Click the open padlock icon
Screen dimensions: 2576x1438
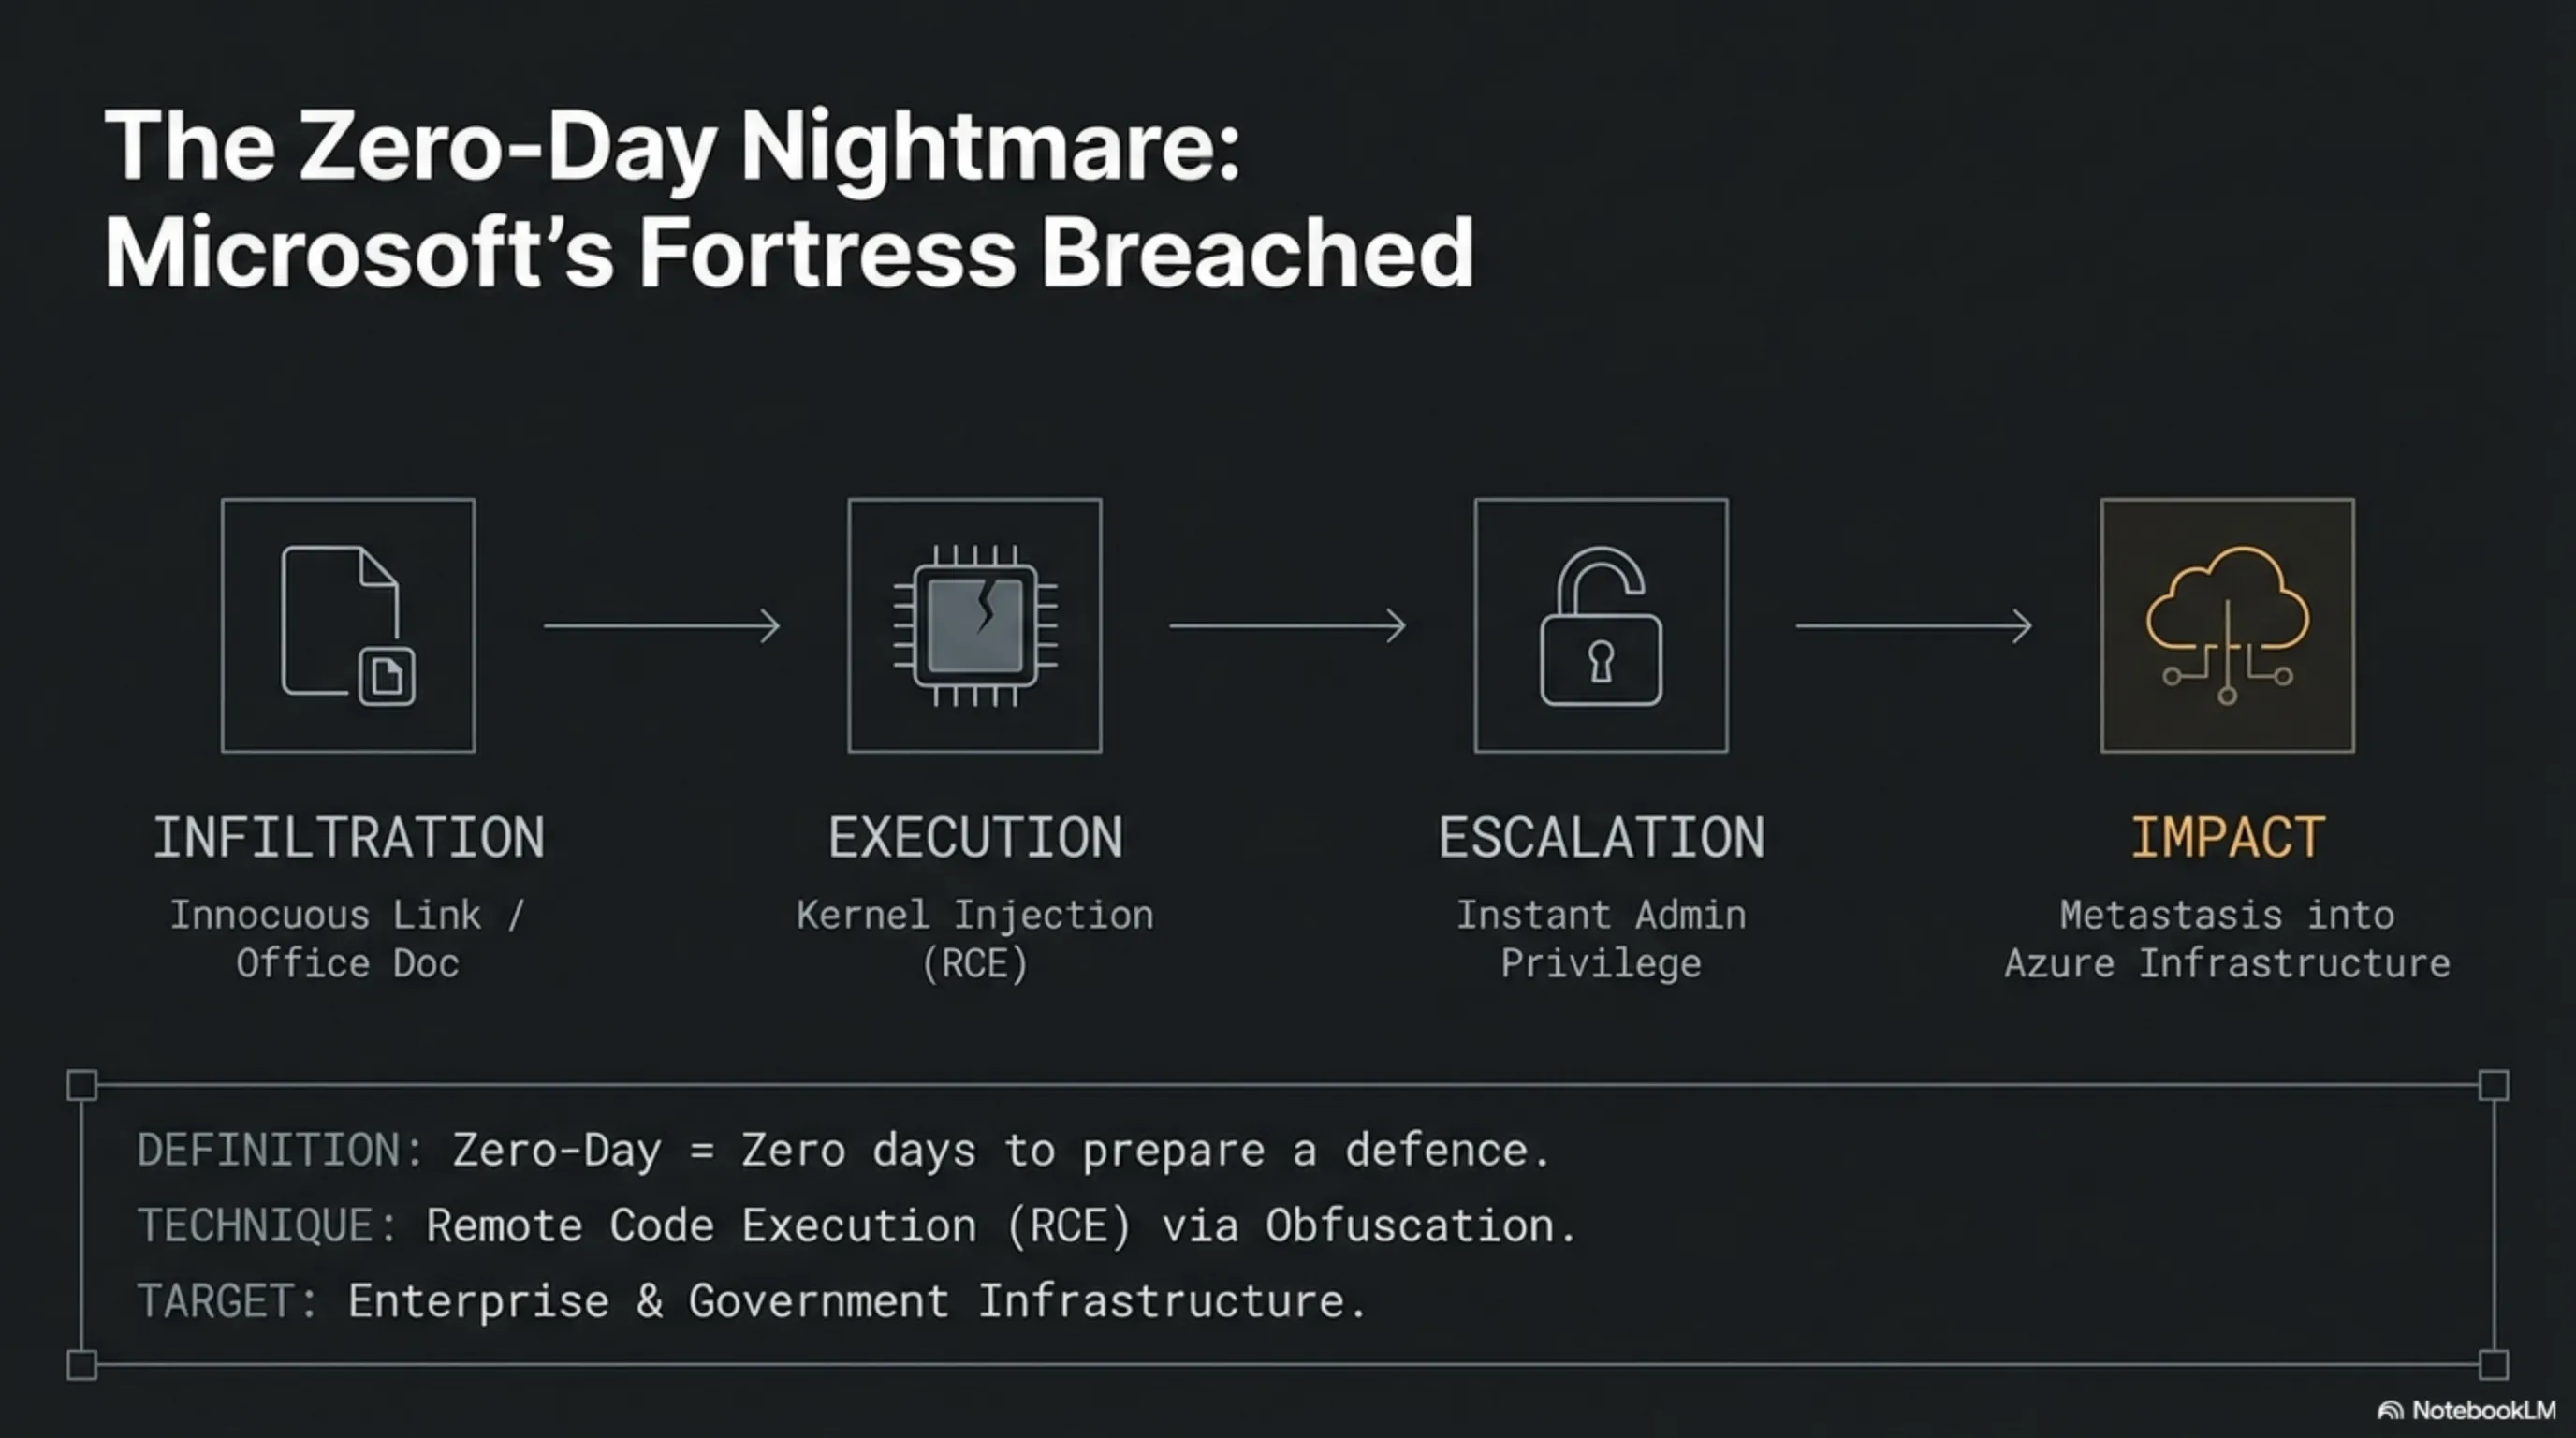point(1601,626)
